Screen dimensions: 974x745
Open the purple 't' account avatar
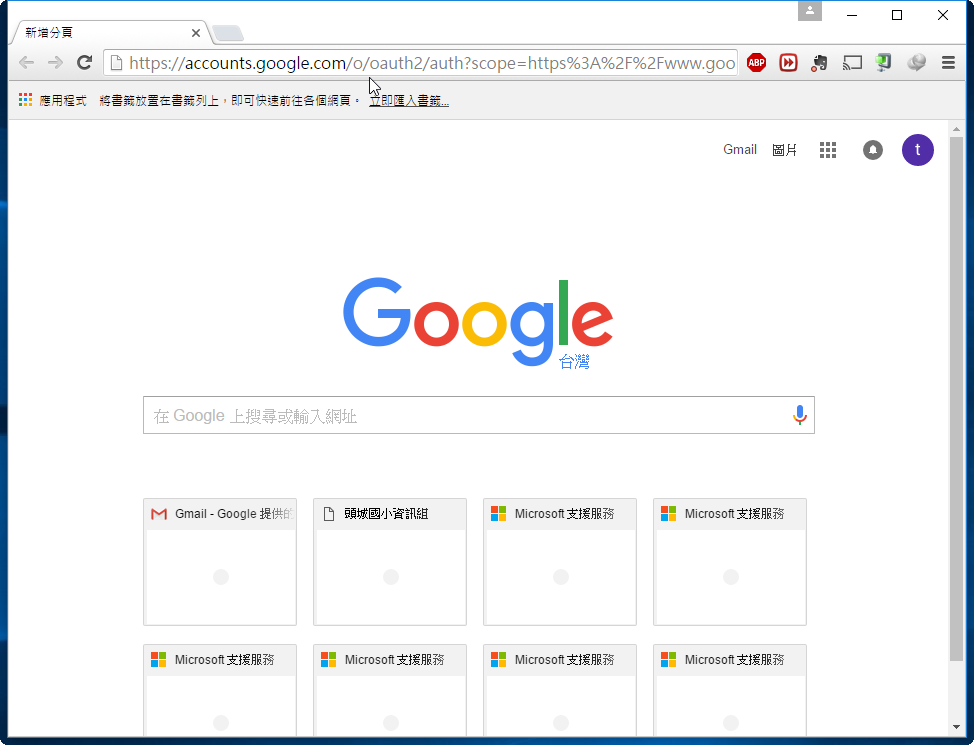[917, 150]
